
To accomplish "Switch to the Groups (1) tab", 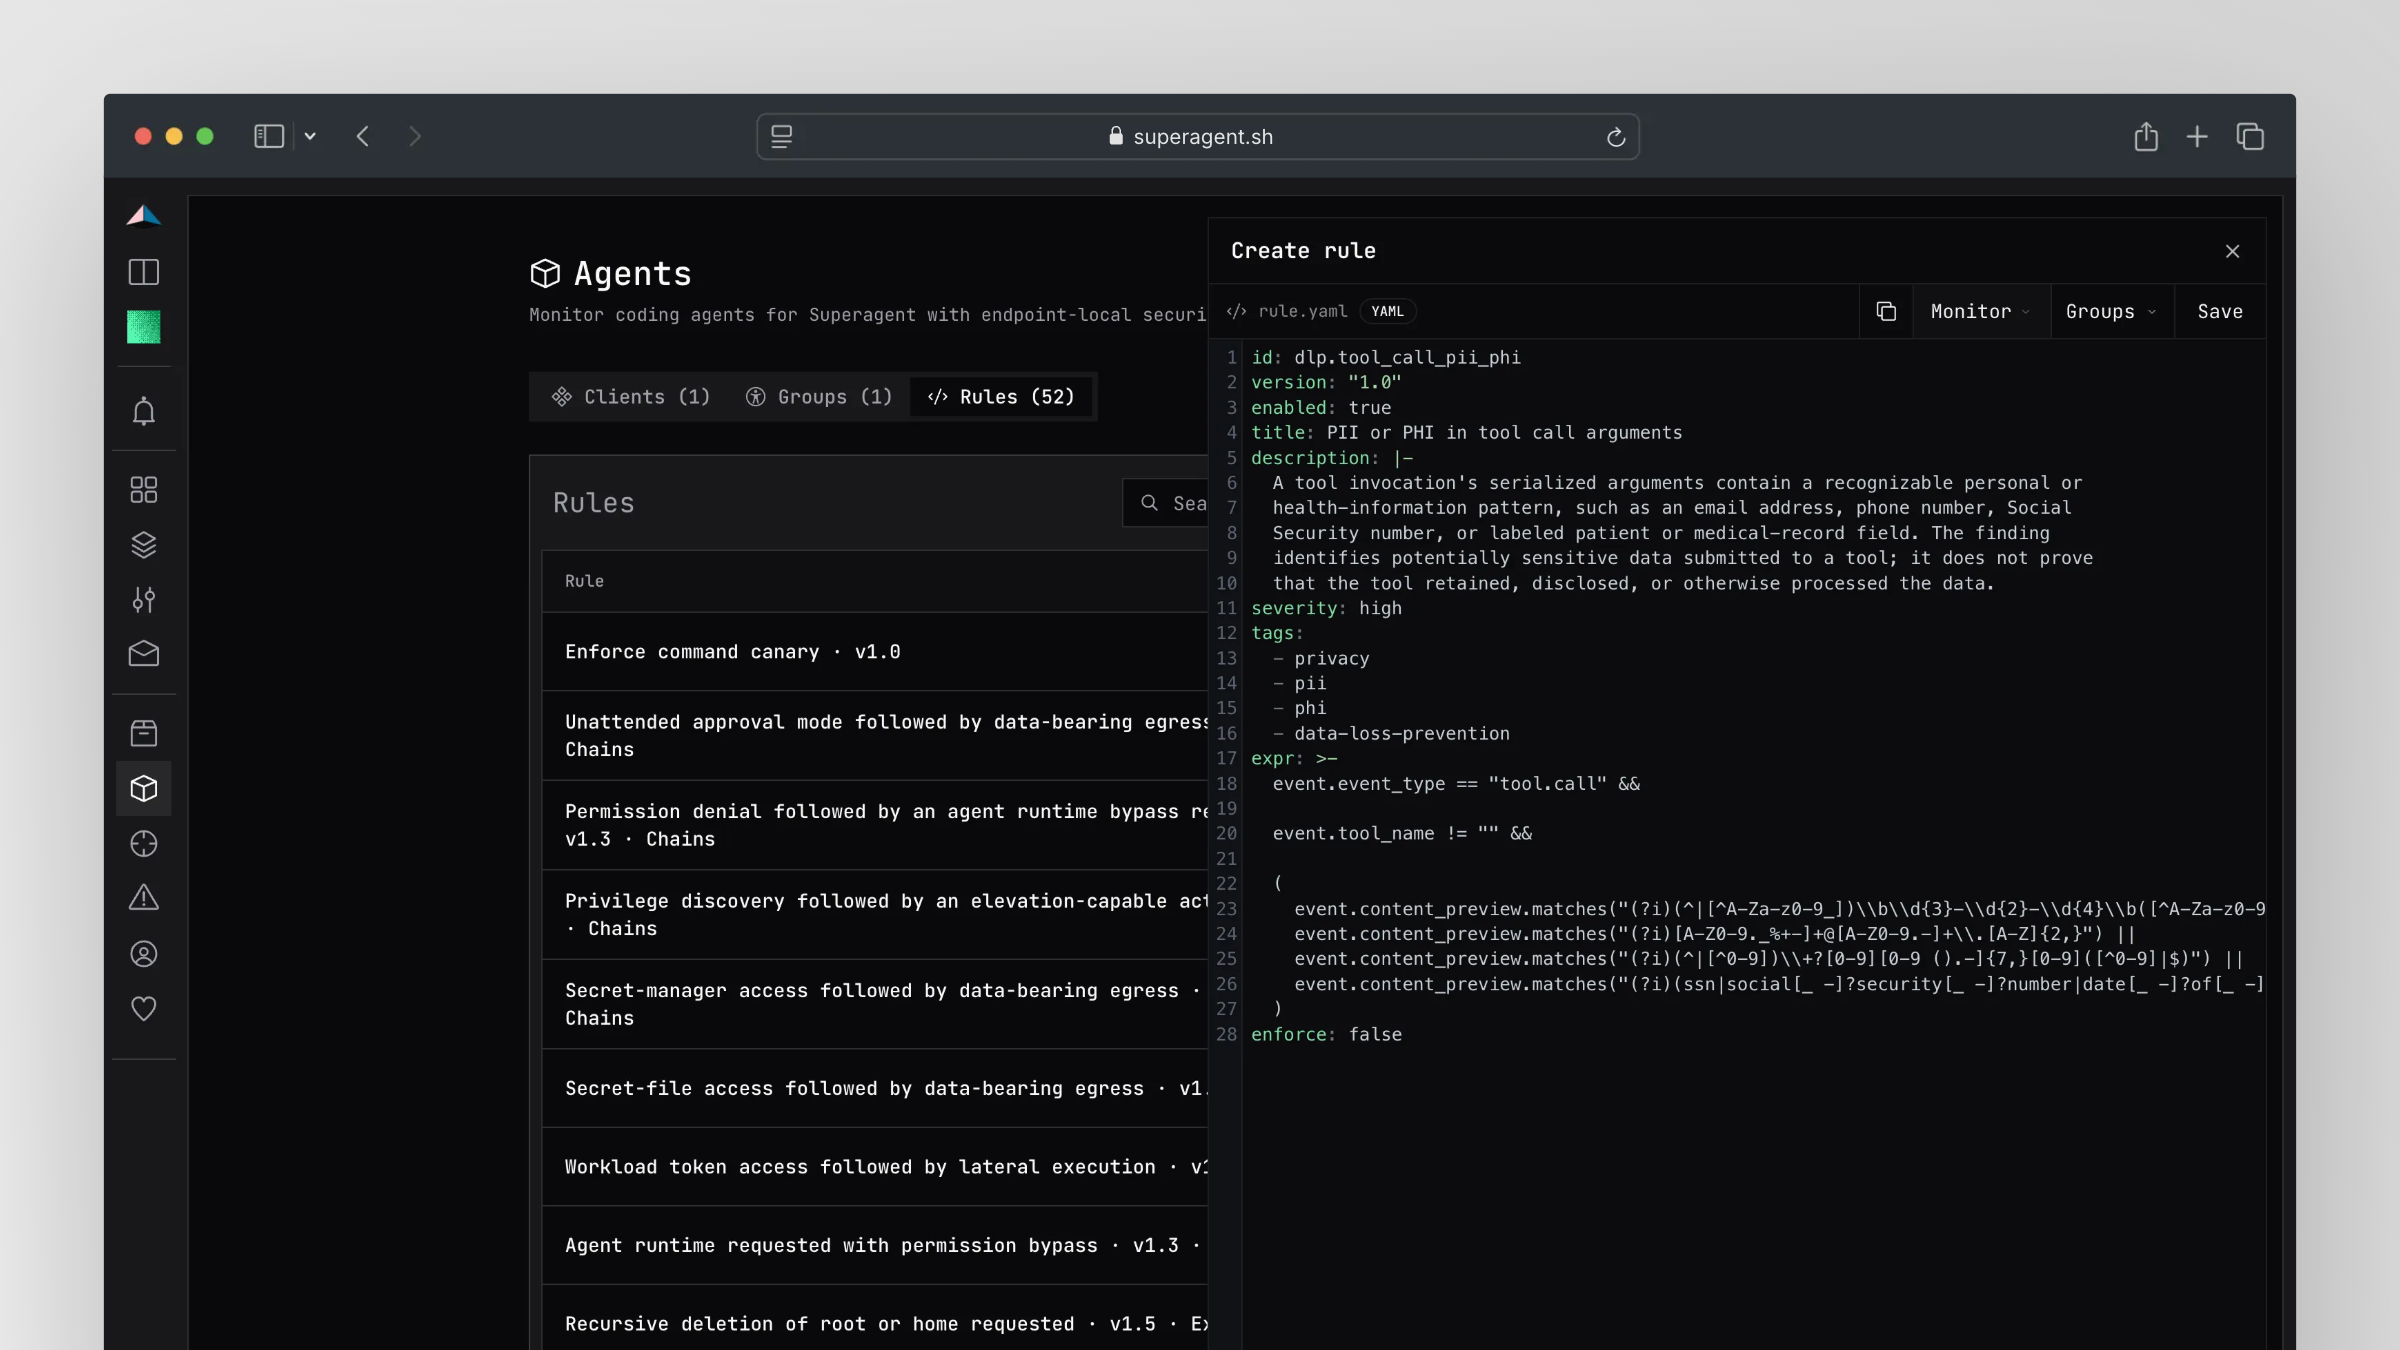I will click(x=819, y=397).
